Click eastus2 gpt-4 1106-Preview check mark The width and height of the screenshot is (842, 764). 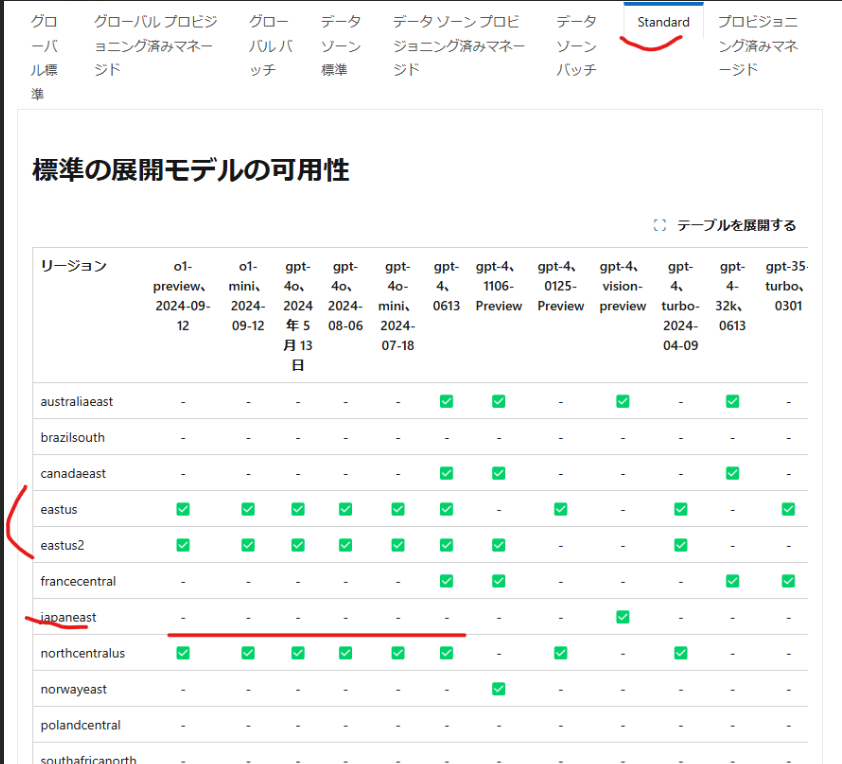(498, 545)
